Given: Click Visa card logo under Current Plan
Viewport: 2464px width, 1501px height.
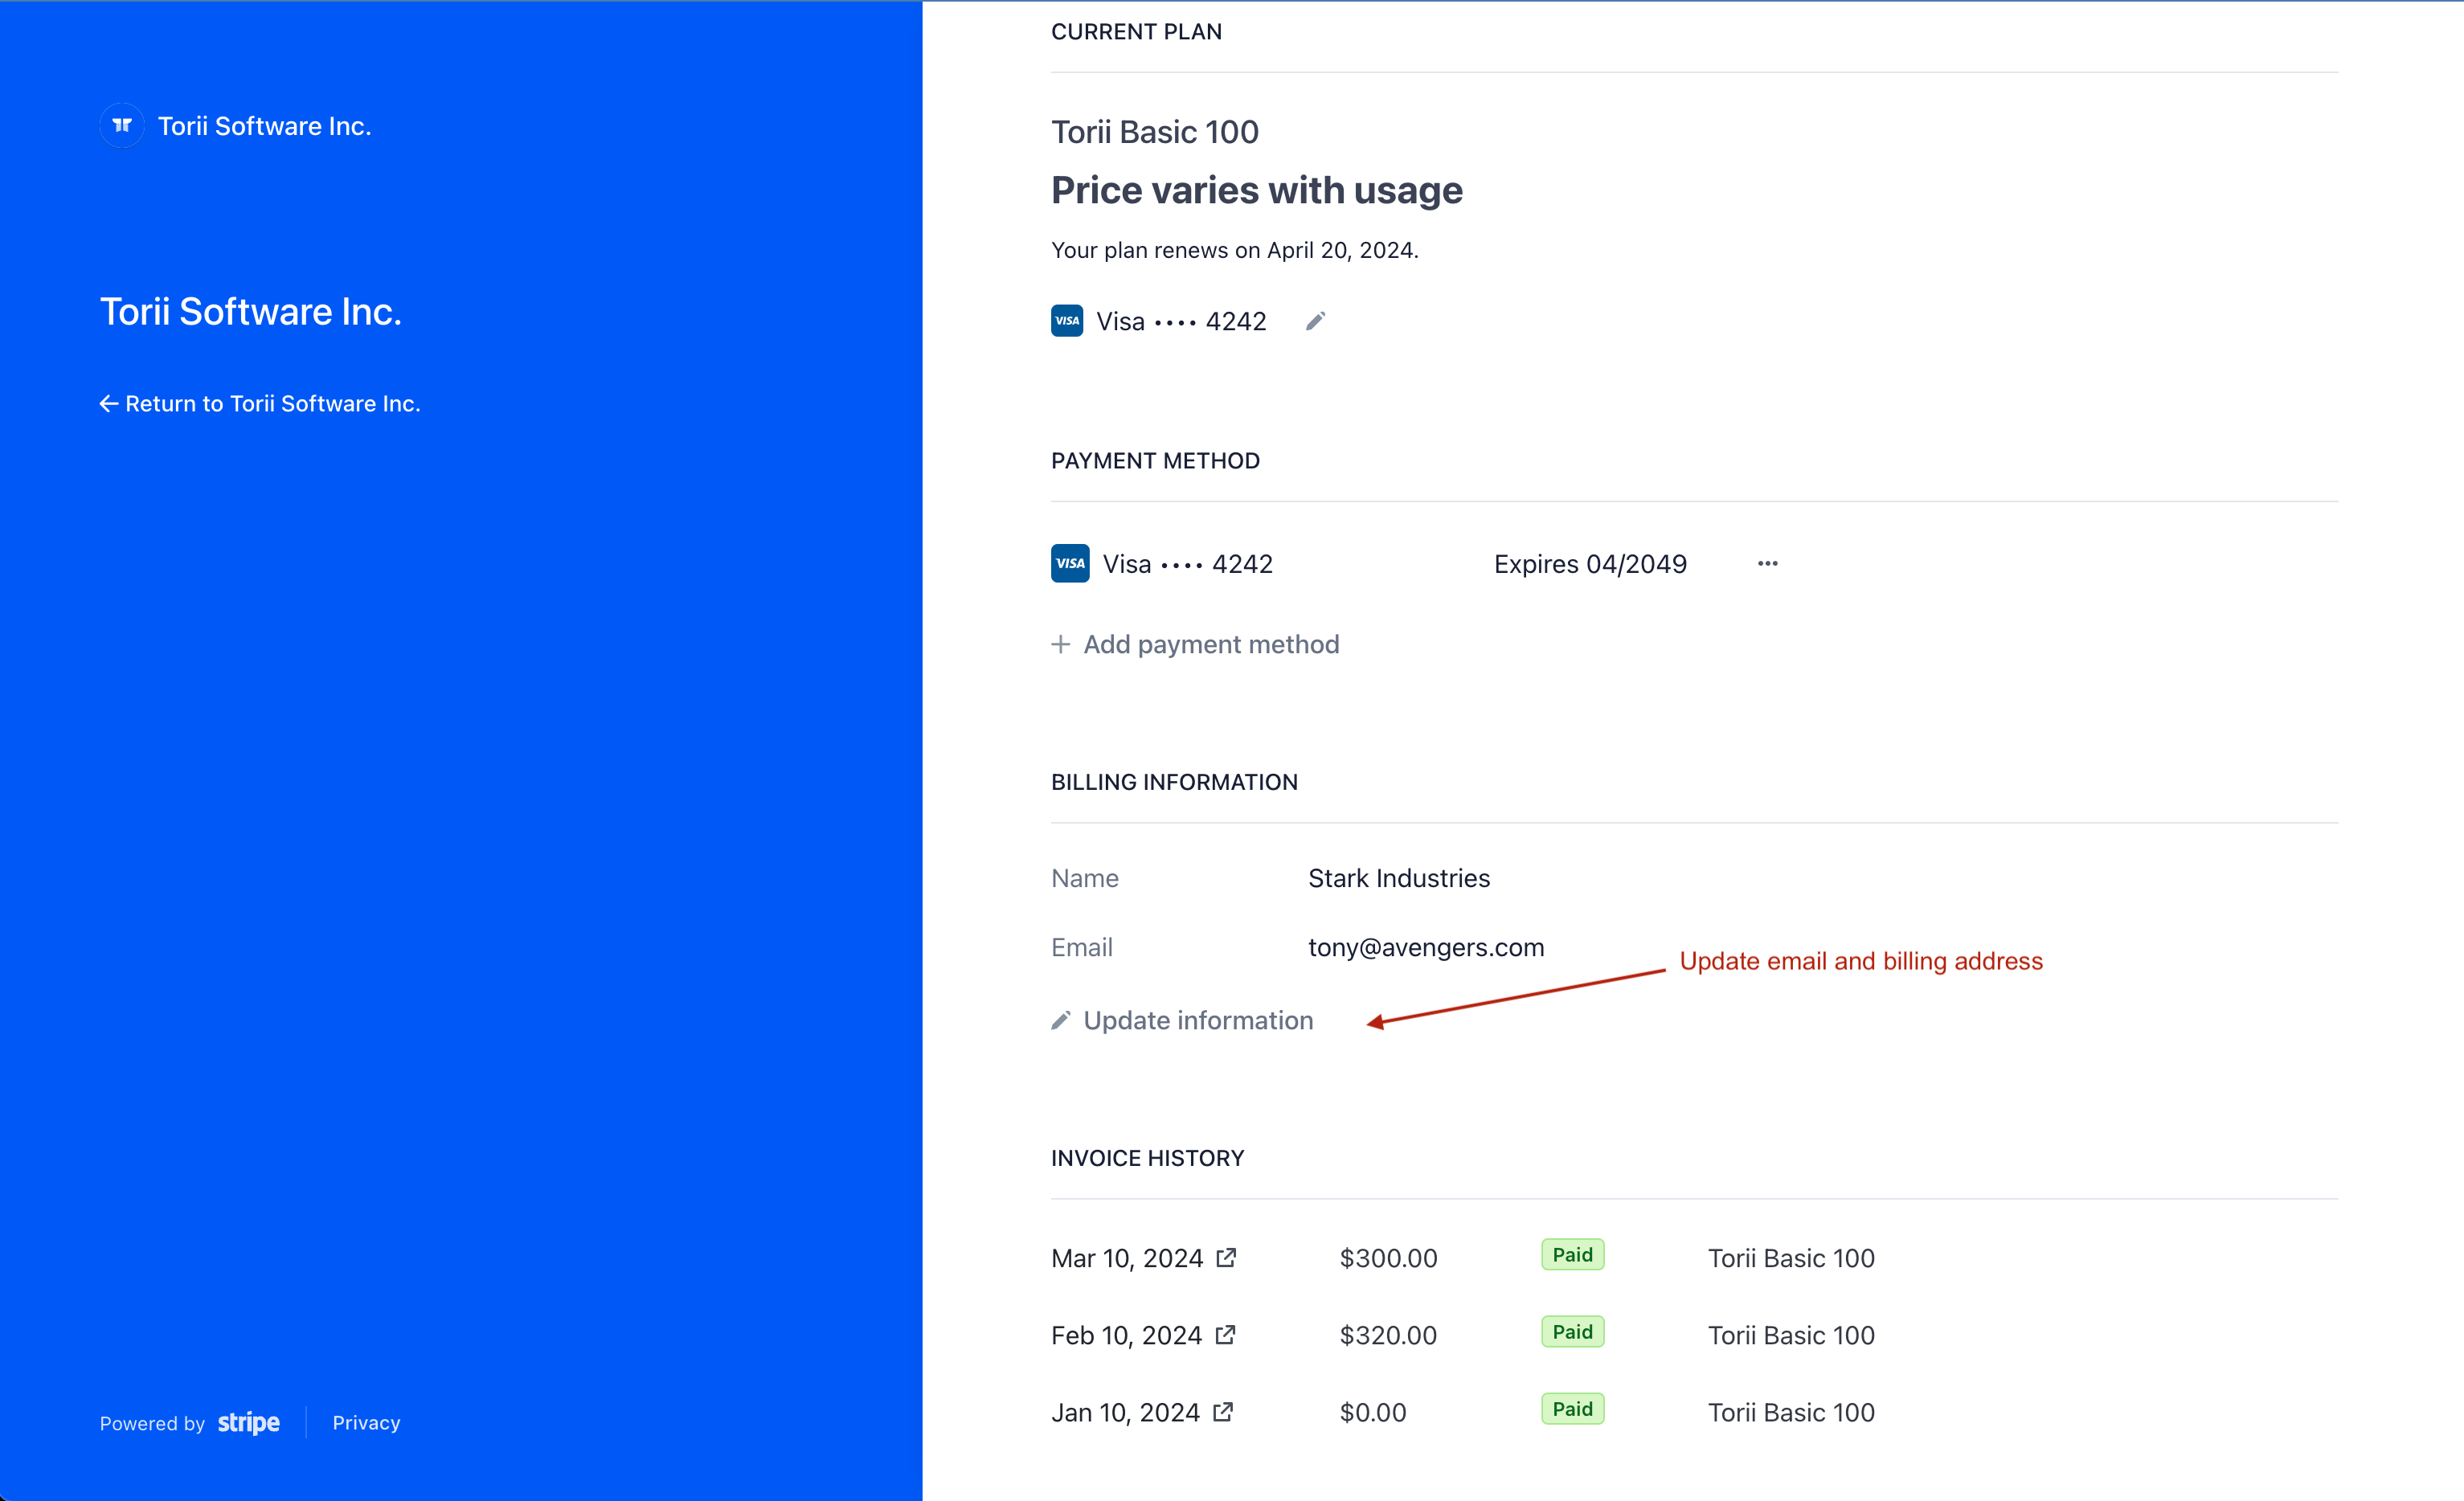Looking at the screenshot, I should (1067, 321).
